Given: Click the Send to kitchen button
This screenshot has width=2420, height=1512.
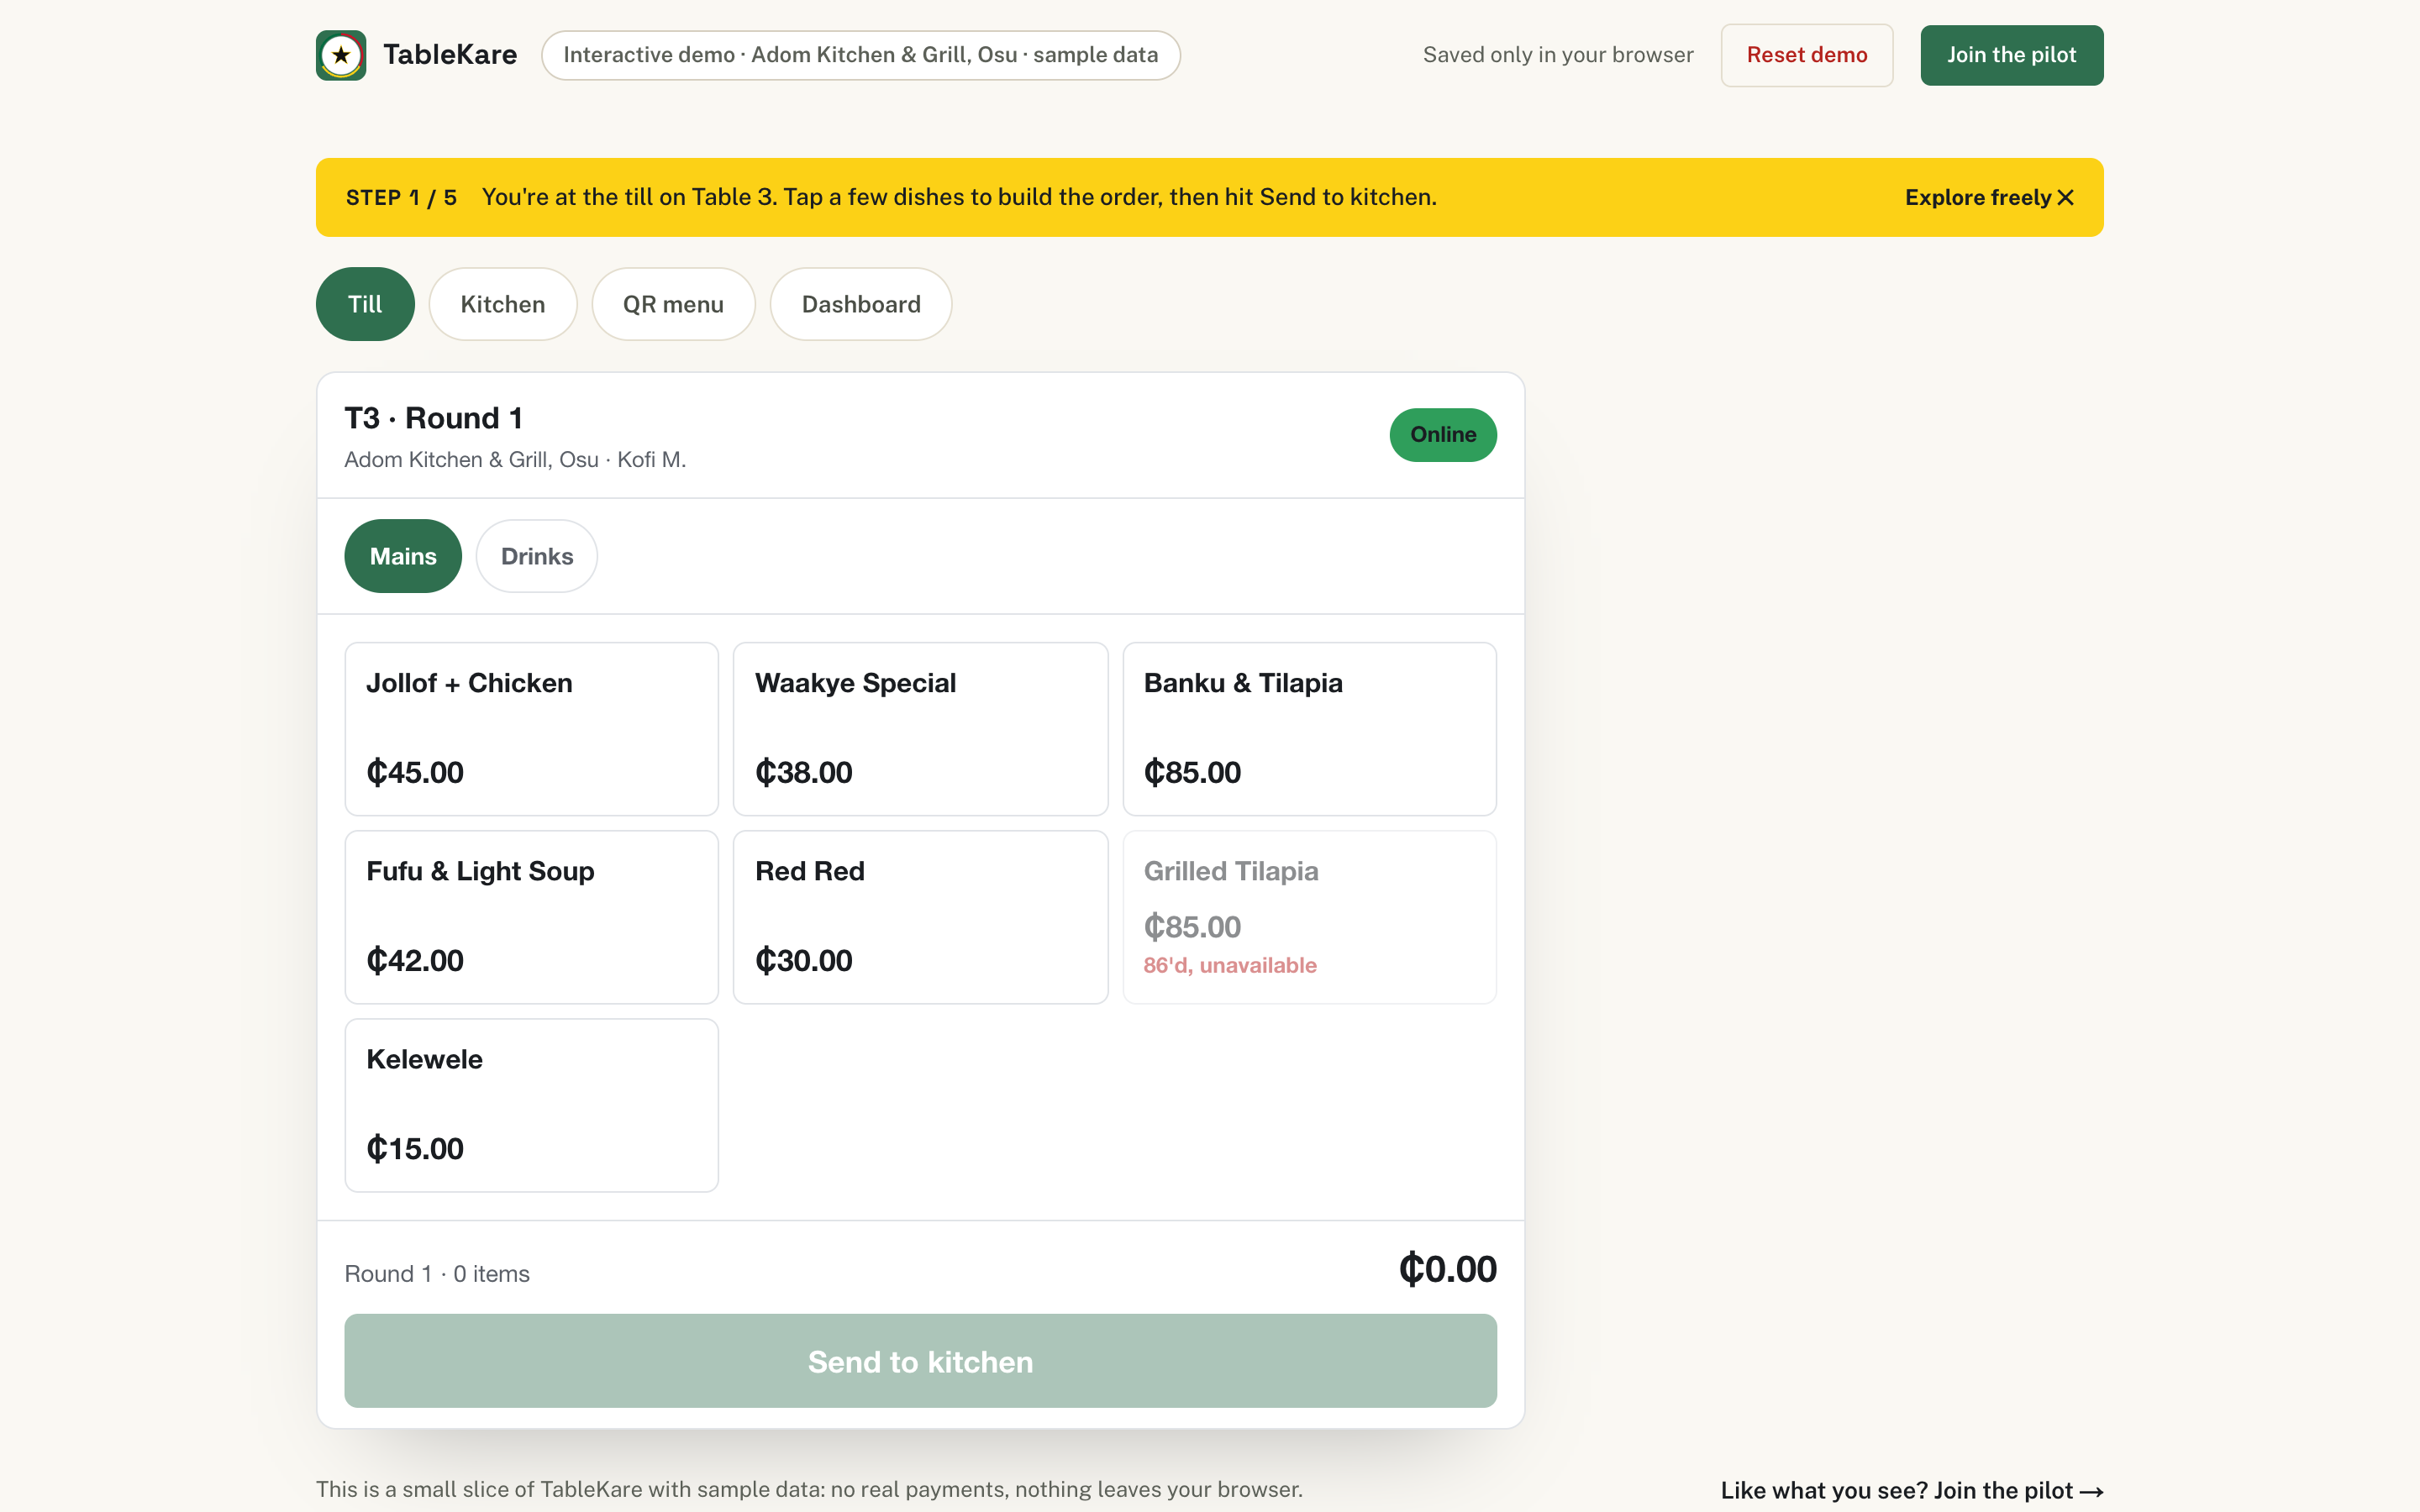Looking at the screenshot, I should 920,1361.
